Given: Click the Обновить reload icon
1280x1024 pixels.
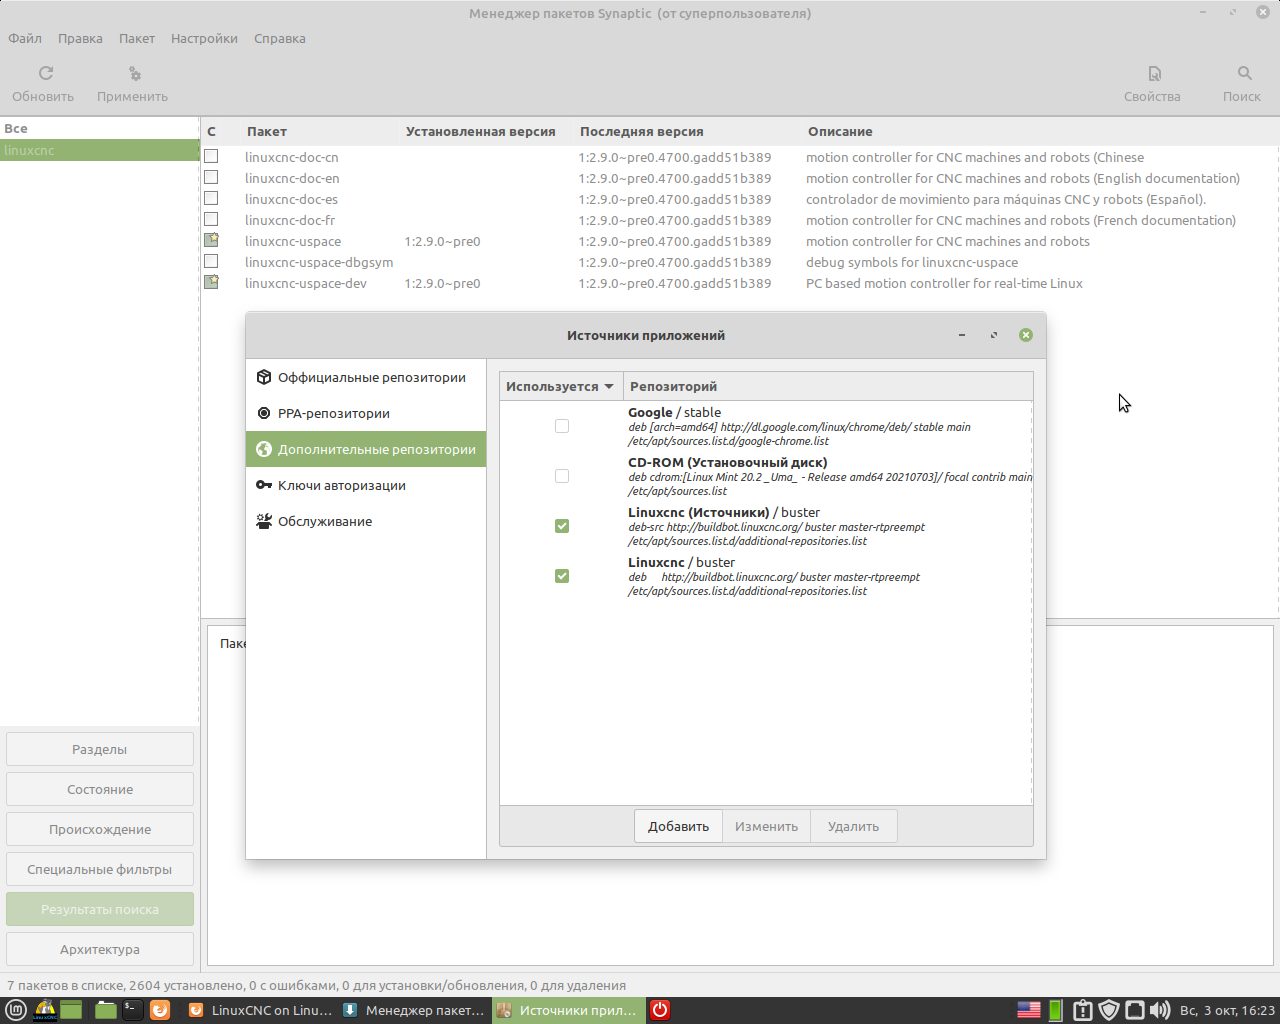Looking at the screenshot, I should pos(46,73).
